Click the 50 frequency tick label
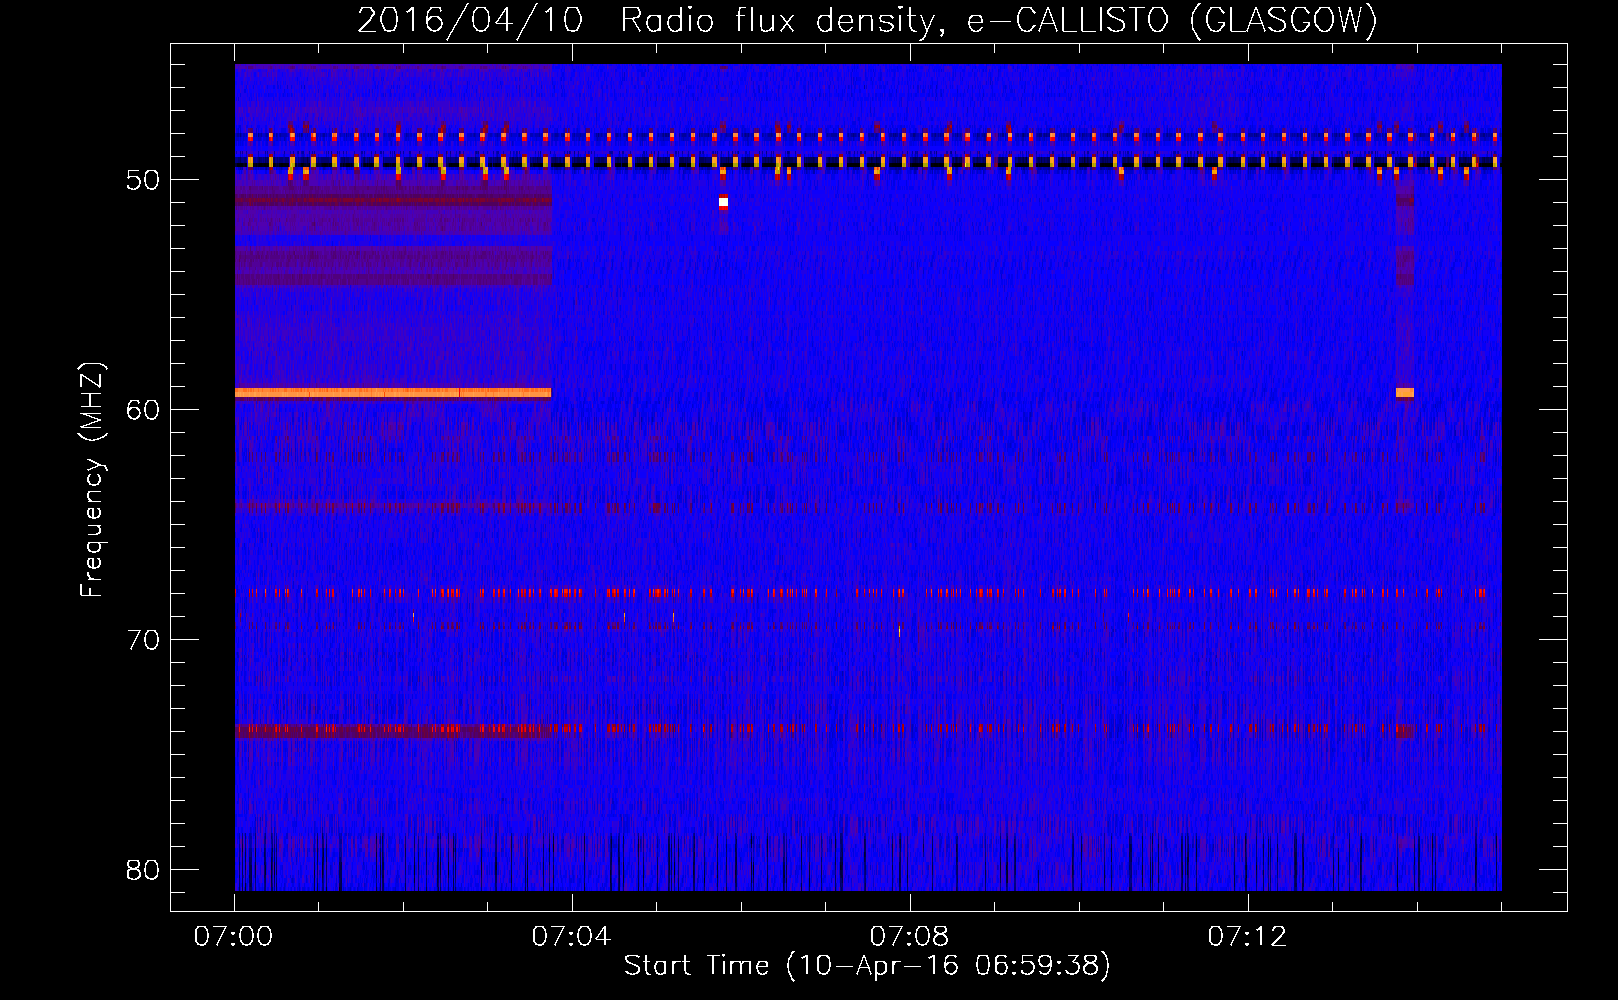The width and height of the screenshot is (1618, 1000). click(143, 180)
